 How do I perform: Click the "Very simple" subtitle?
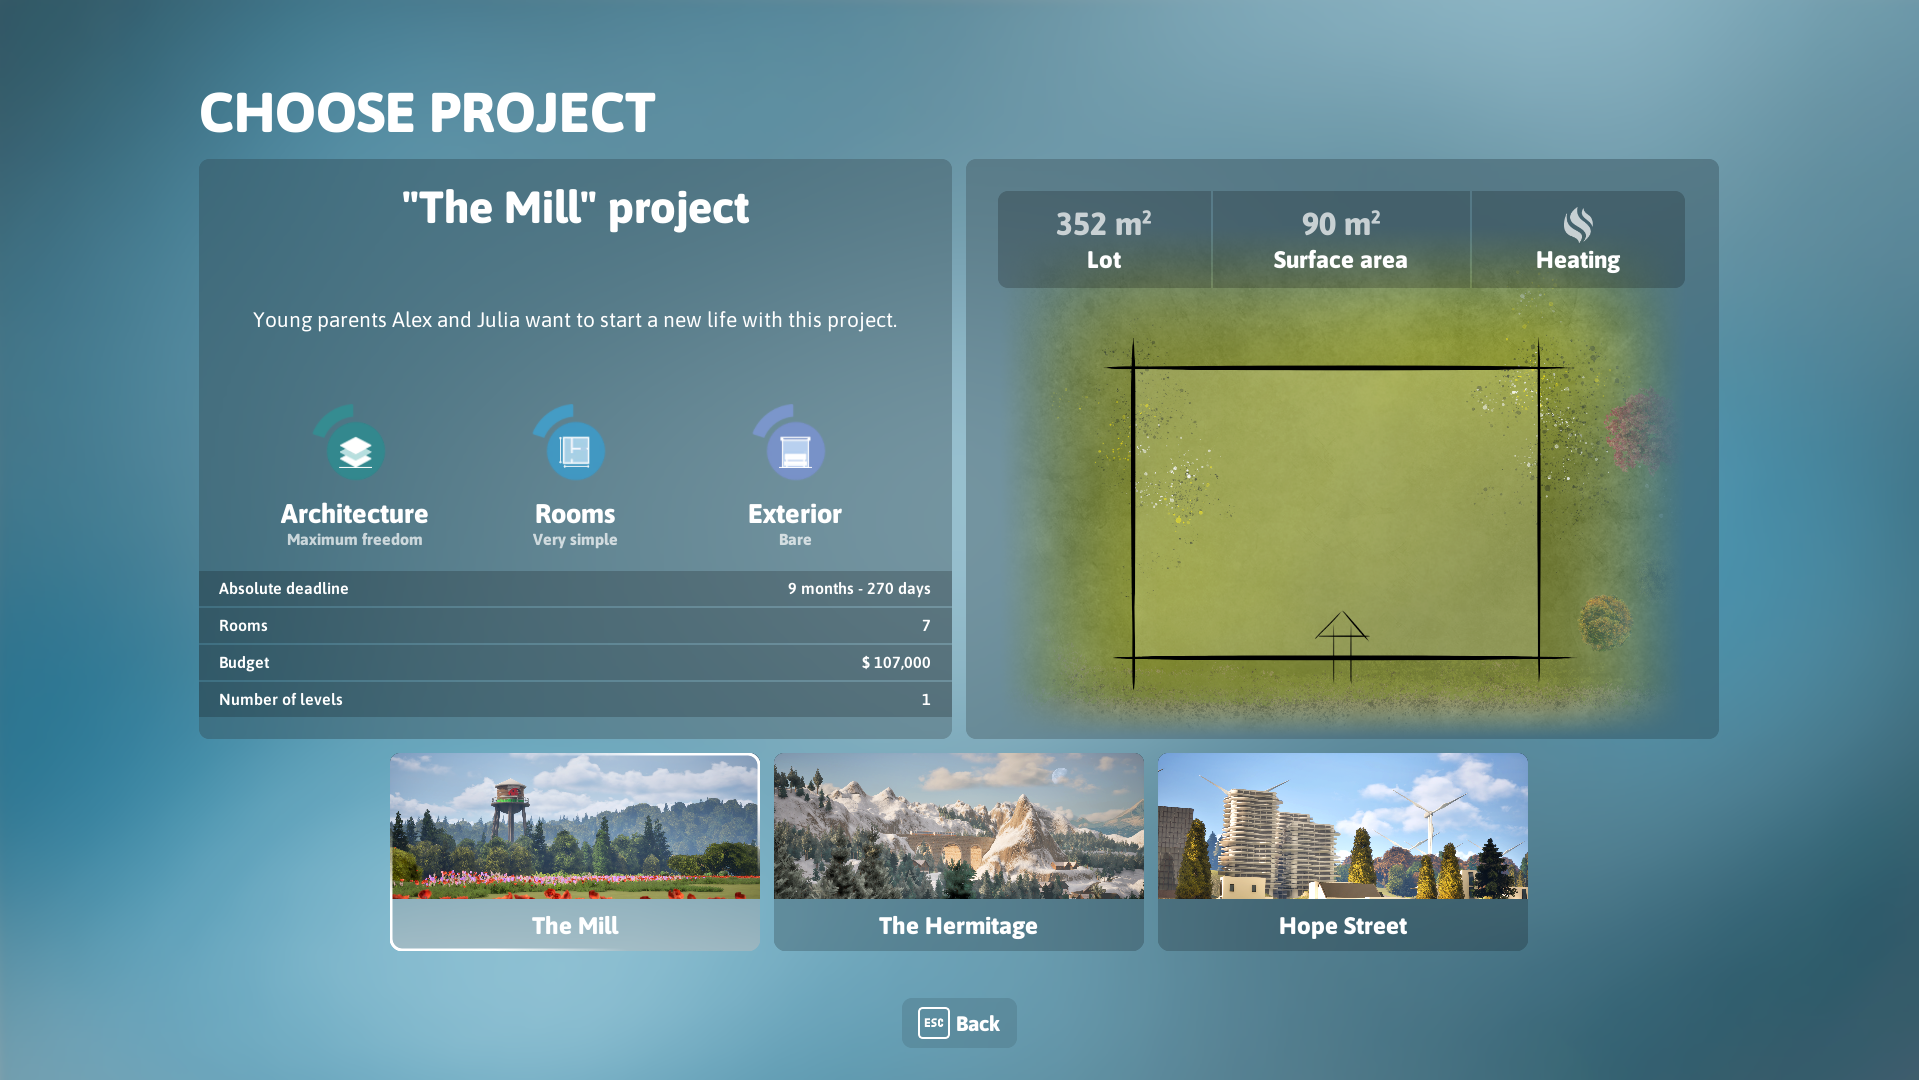coord(575,540)
